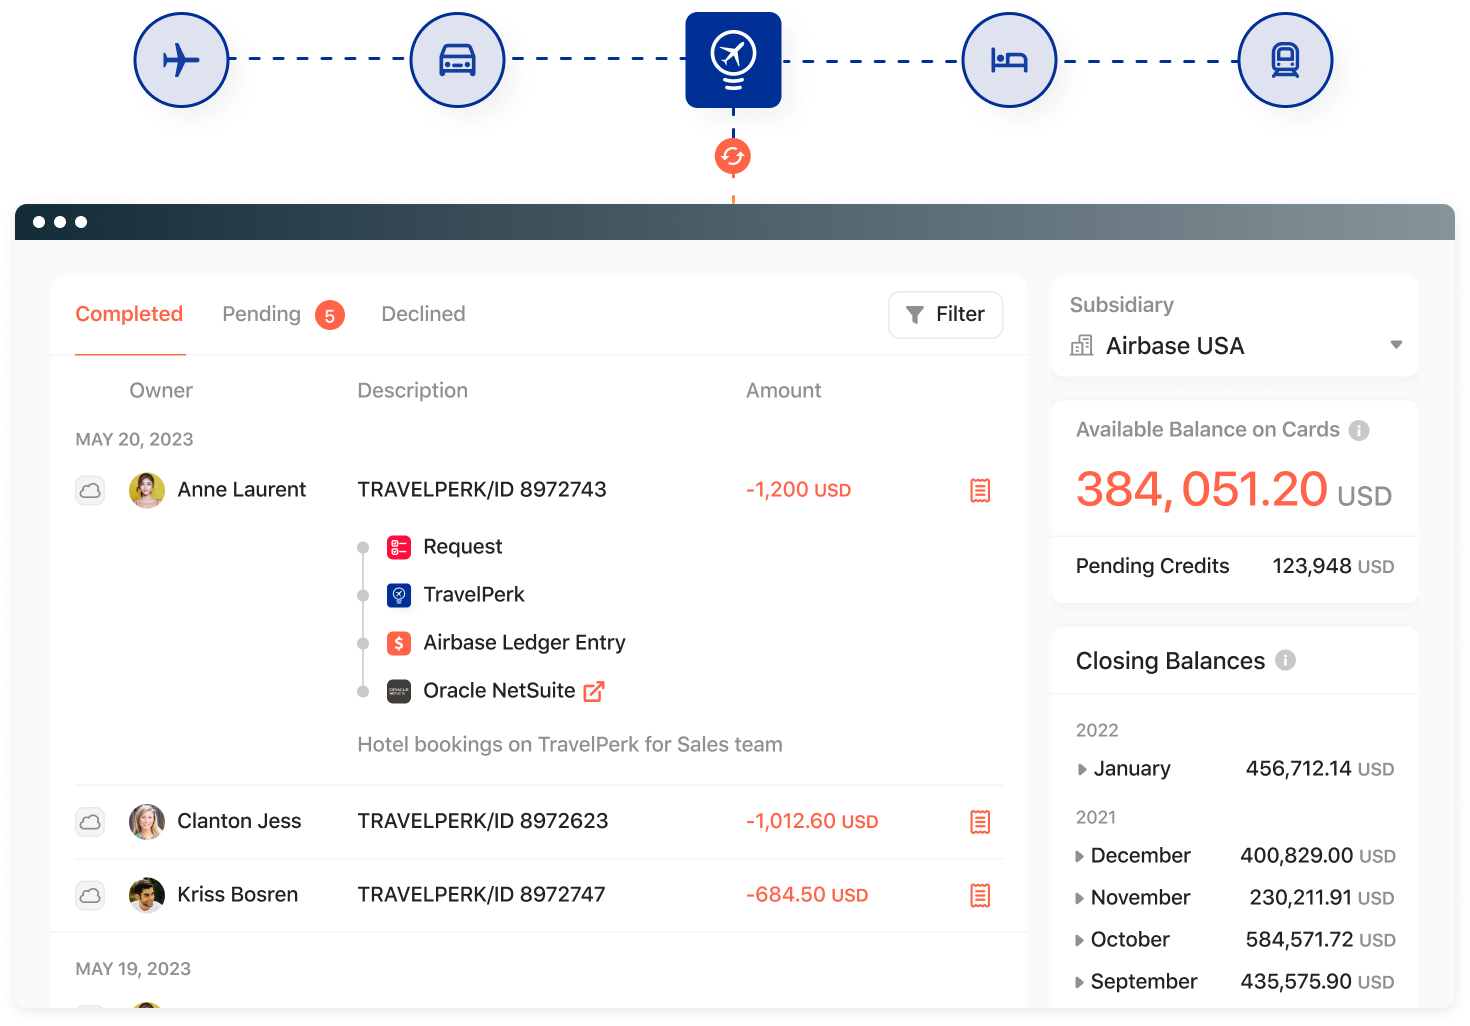Click cloud sync icon beside Kriss Bosren
Screen dimensions: 1470x1026
coord(90,895)
